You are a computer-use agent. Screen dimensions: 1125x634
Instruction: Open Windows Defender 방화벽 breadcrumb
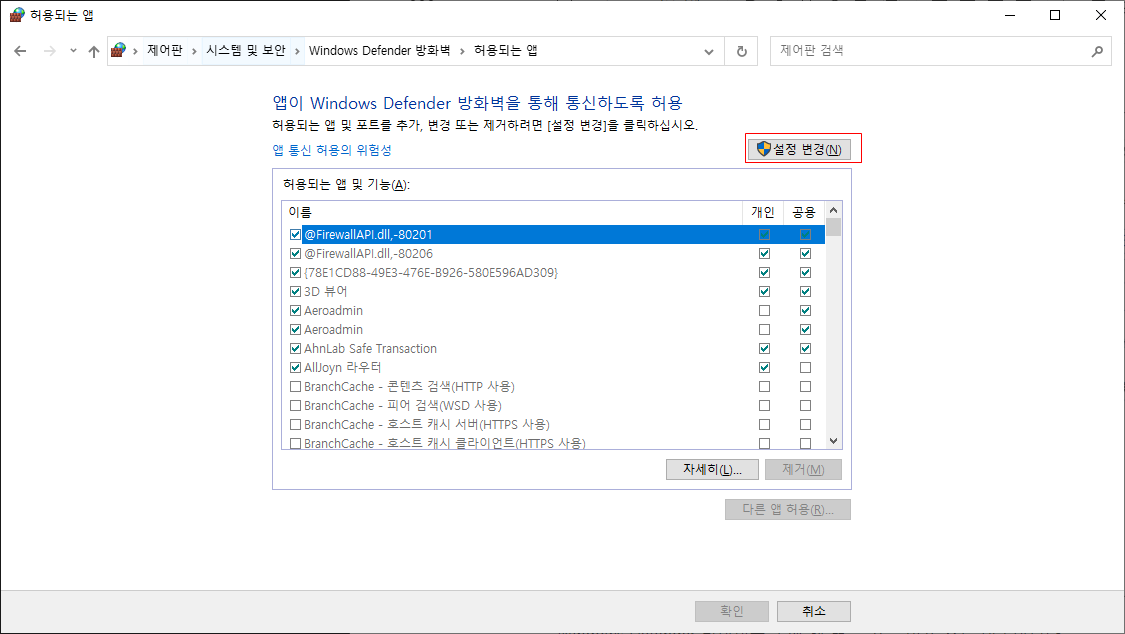click(x=380, y=50)
